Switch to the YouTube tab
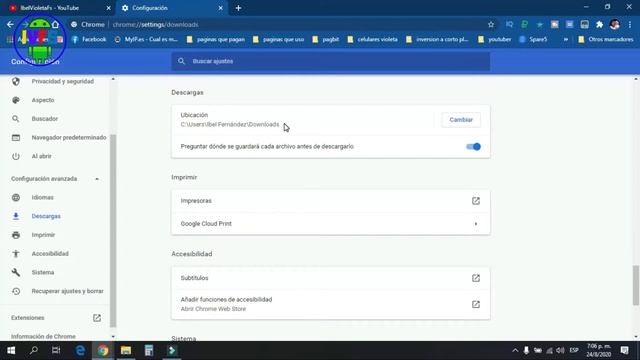Screen dimensions: 640x360 click(58, 8)
